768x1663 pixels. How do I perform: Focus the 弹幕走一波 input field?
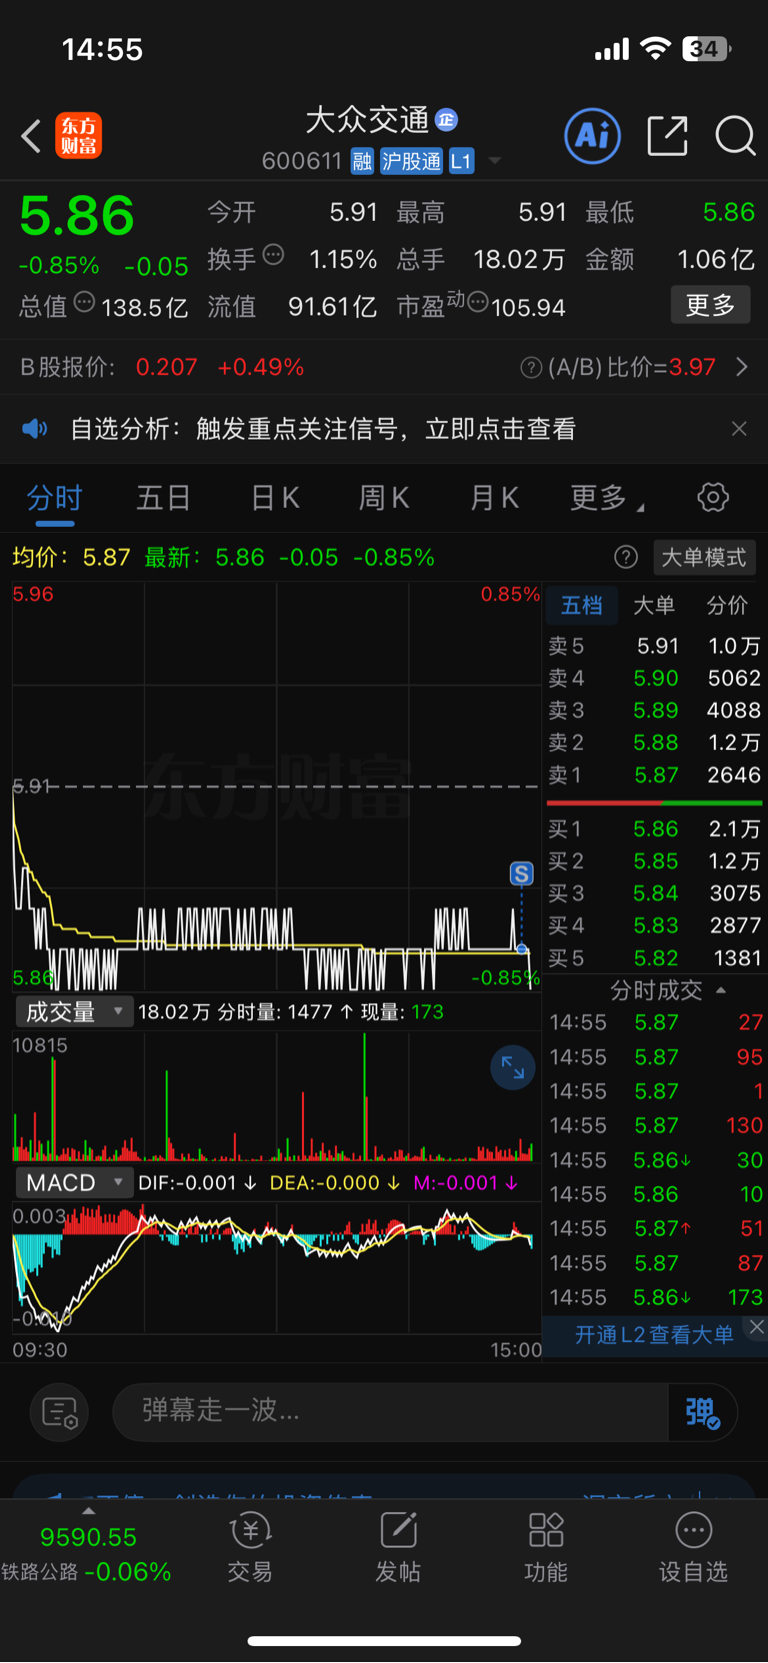390,1411
